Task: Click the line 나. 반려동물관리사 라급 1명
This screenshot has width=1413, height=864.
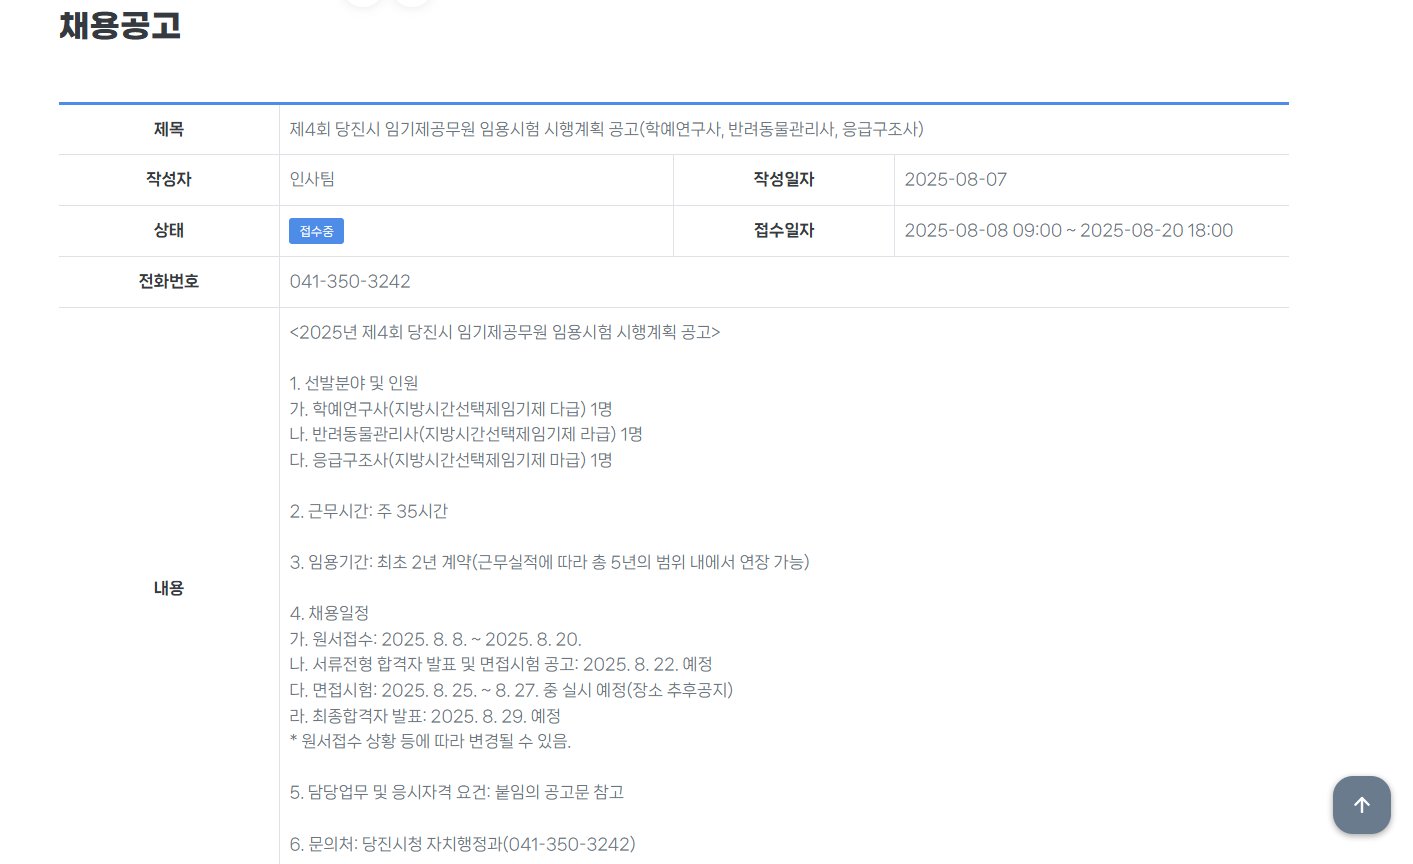Action: click(466, 434)
